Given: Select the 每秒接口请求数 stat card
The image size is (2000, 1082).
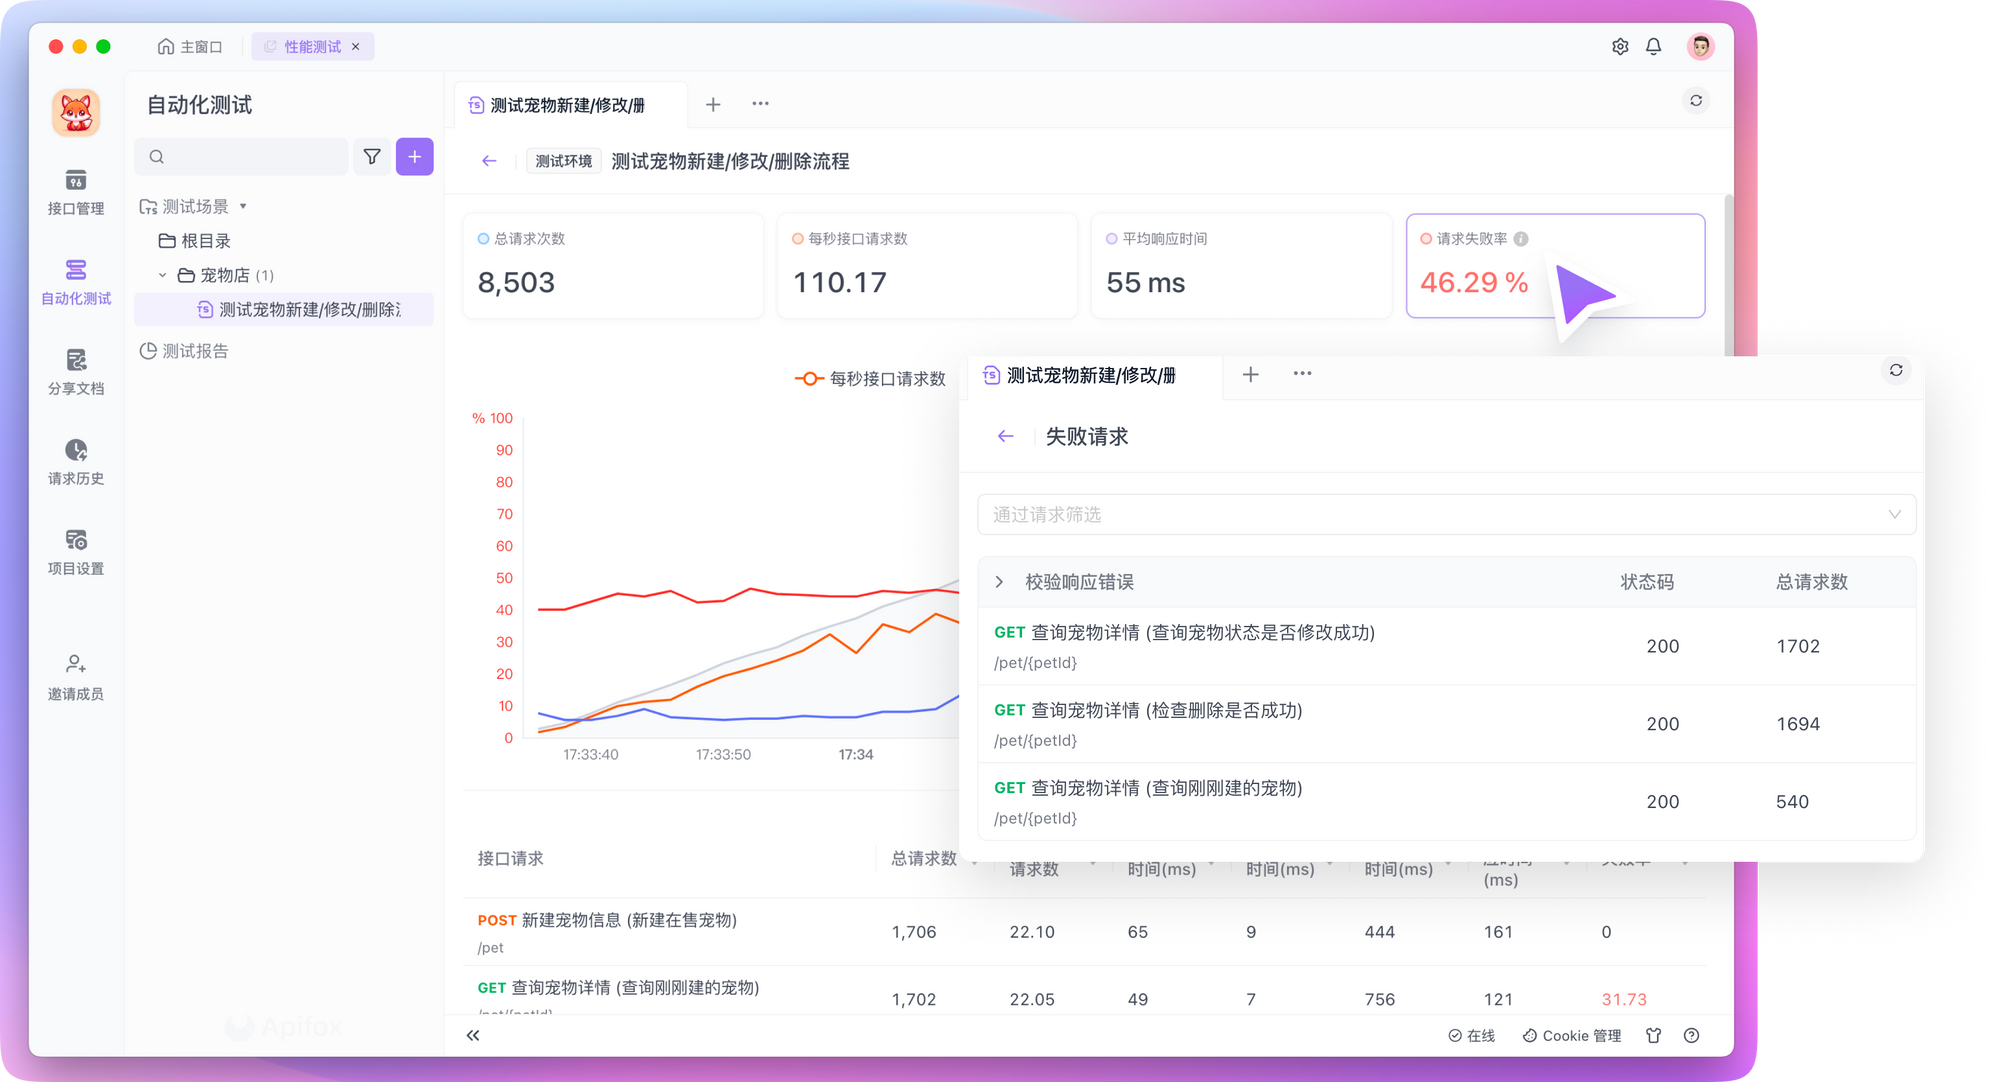Looking at the screenshot, I should tap(927, 266).
